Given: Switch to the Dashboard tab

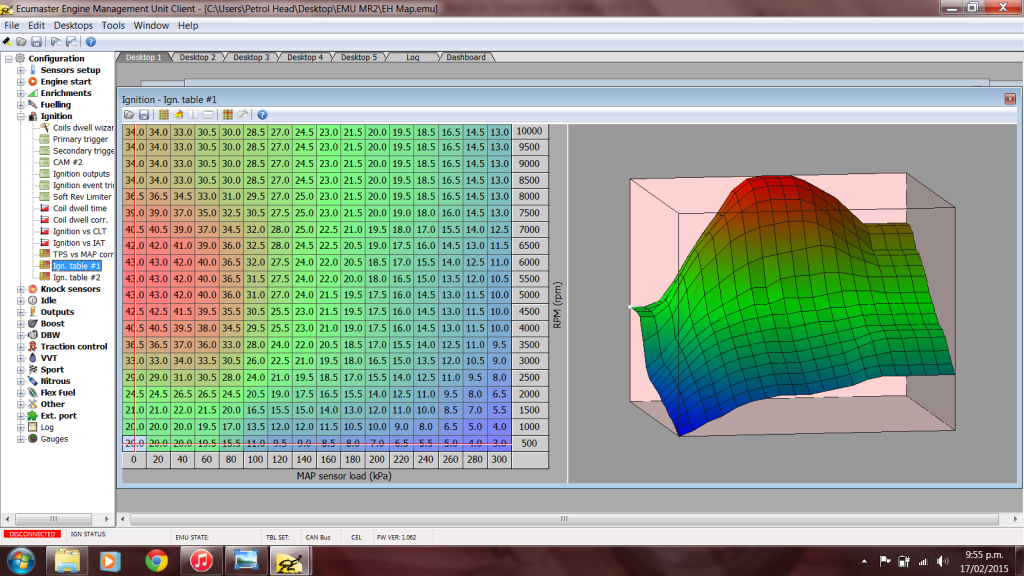Looking at the screenshot, I should 466,57.
